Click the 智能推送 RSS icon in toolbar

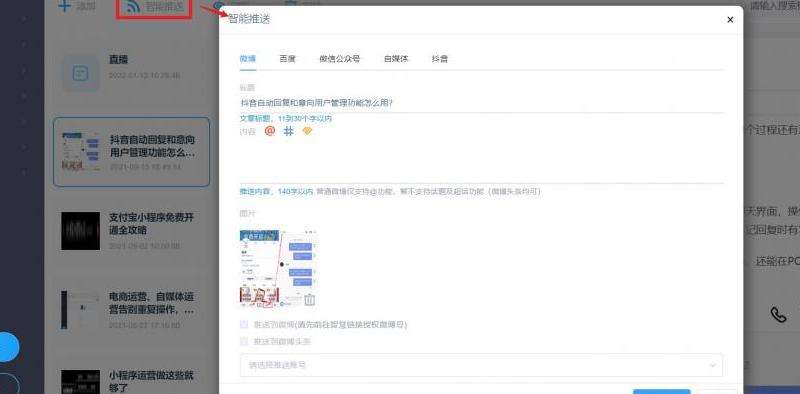click(x=134, y=7)
